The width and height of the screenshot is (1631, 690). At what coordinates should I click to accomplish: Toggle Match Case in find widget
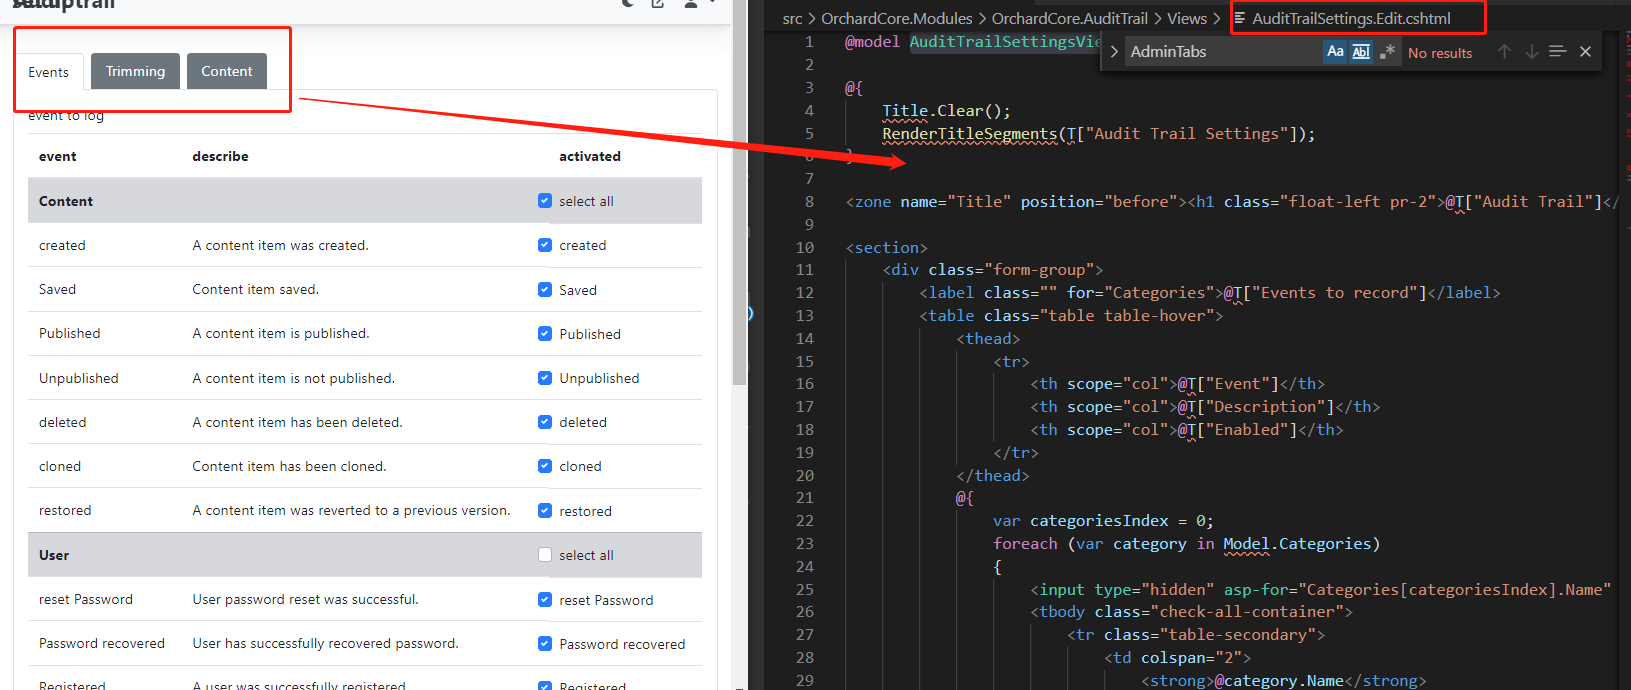[1335, 51]
